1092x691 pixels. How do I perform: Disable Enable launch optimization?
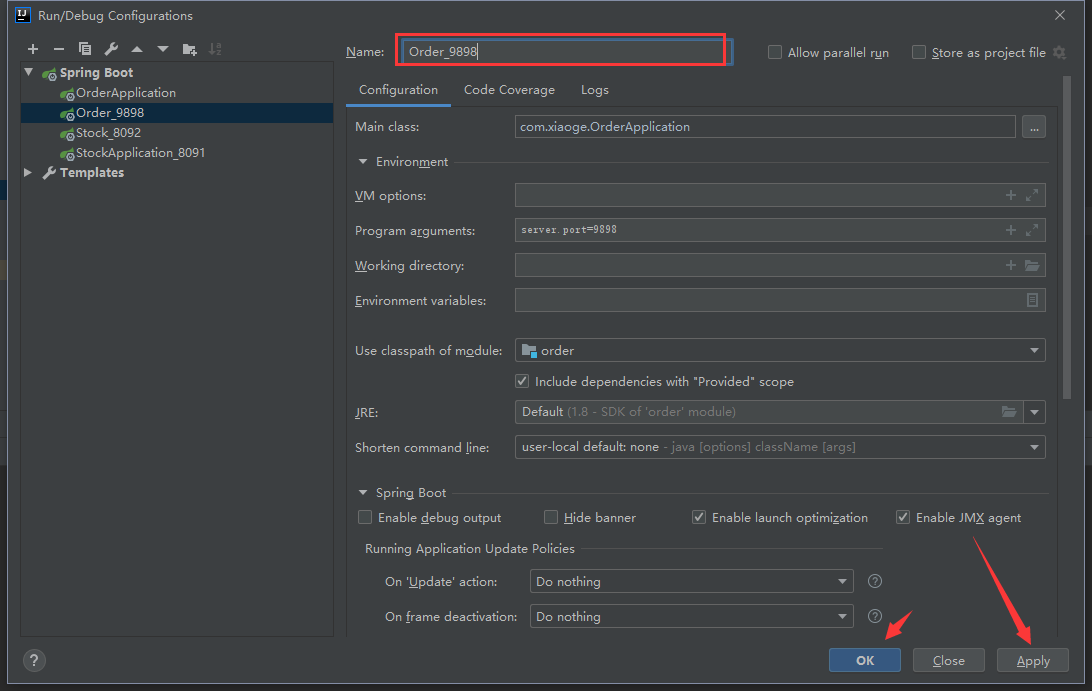[699, 517]
